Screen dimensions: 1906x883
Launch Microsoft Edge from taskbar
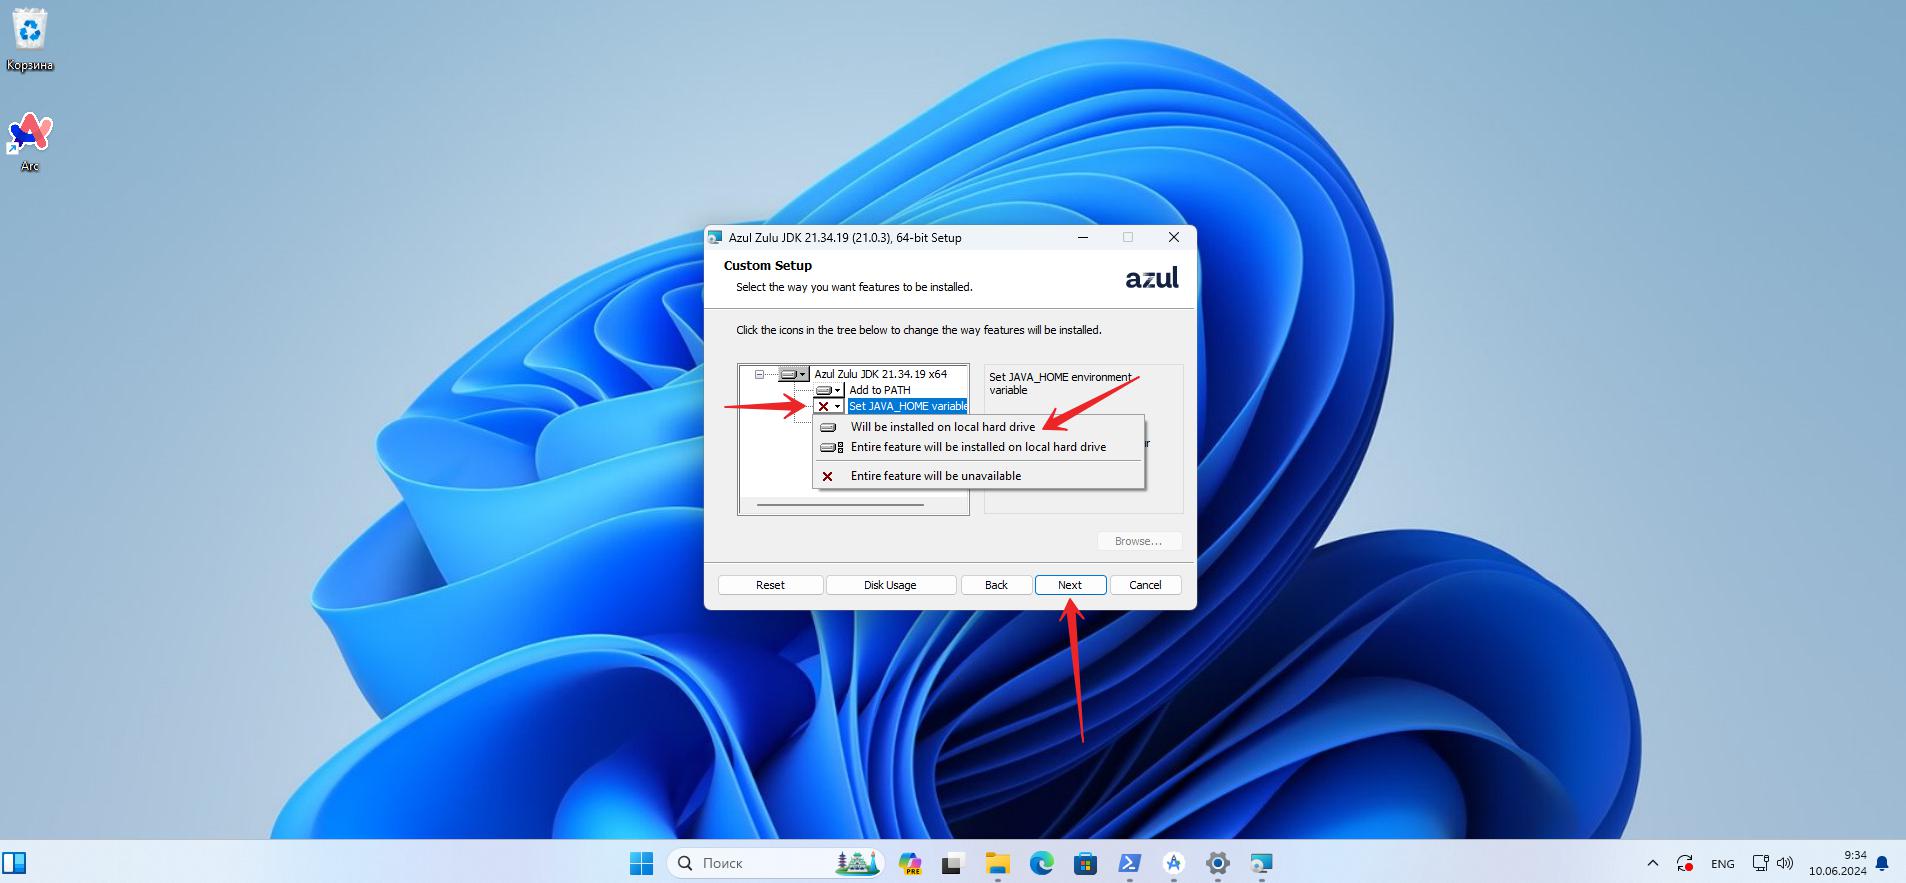click(x=1041, y=863)
